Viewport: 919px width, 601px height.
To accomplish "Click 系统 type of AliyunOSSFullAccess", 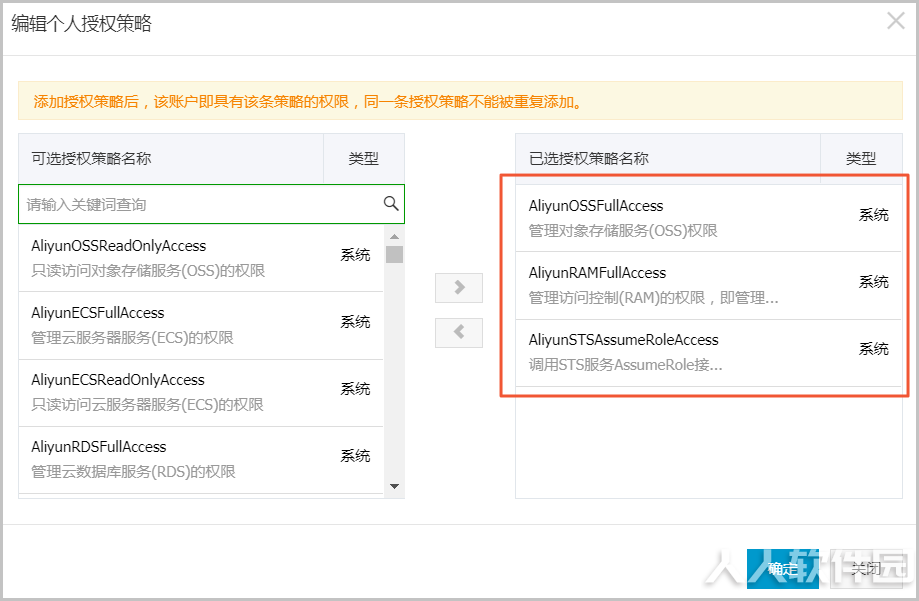I will 874,215.
